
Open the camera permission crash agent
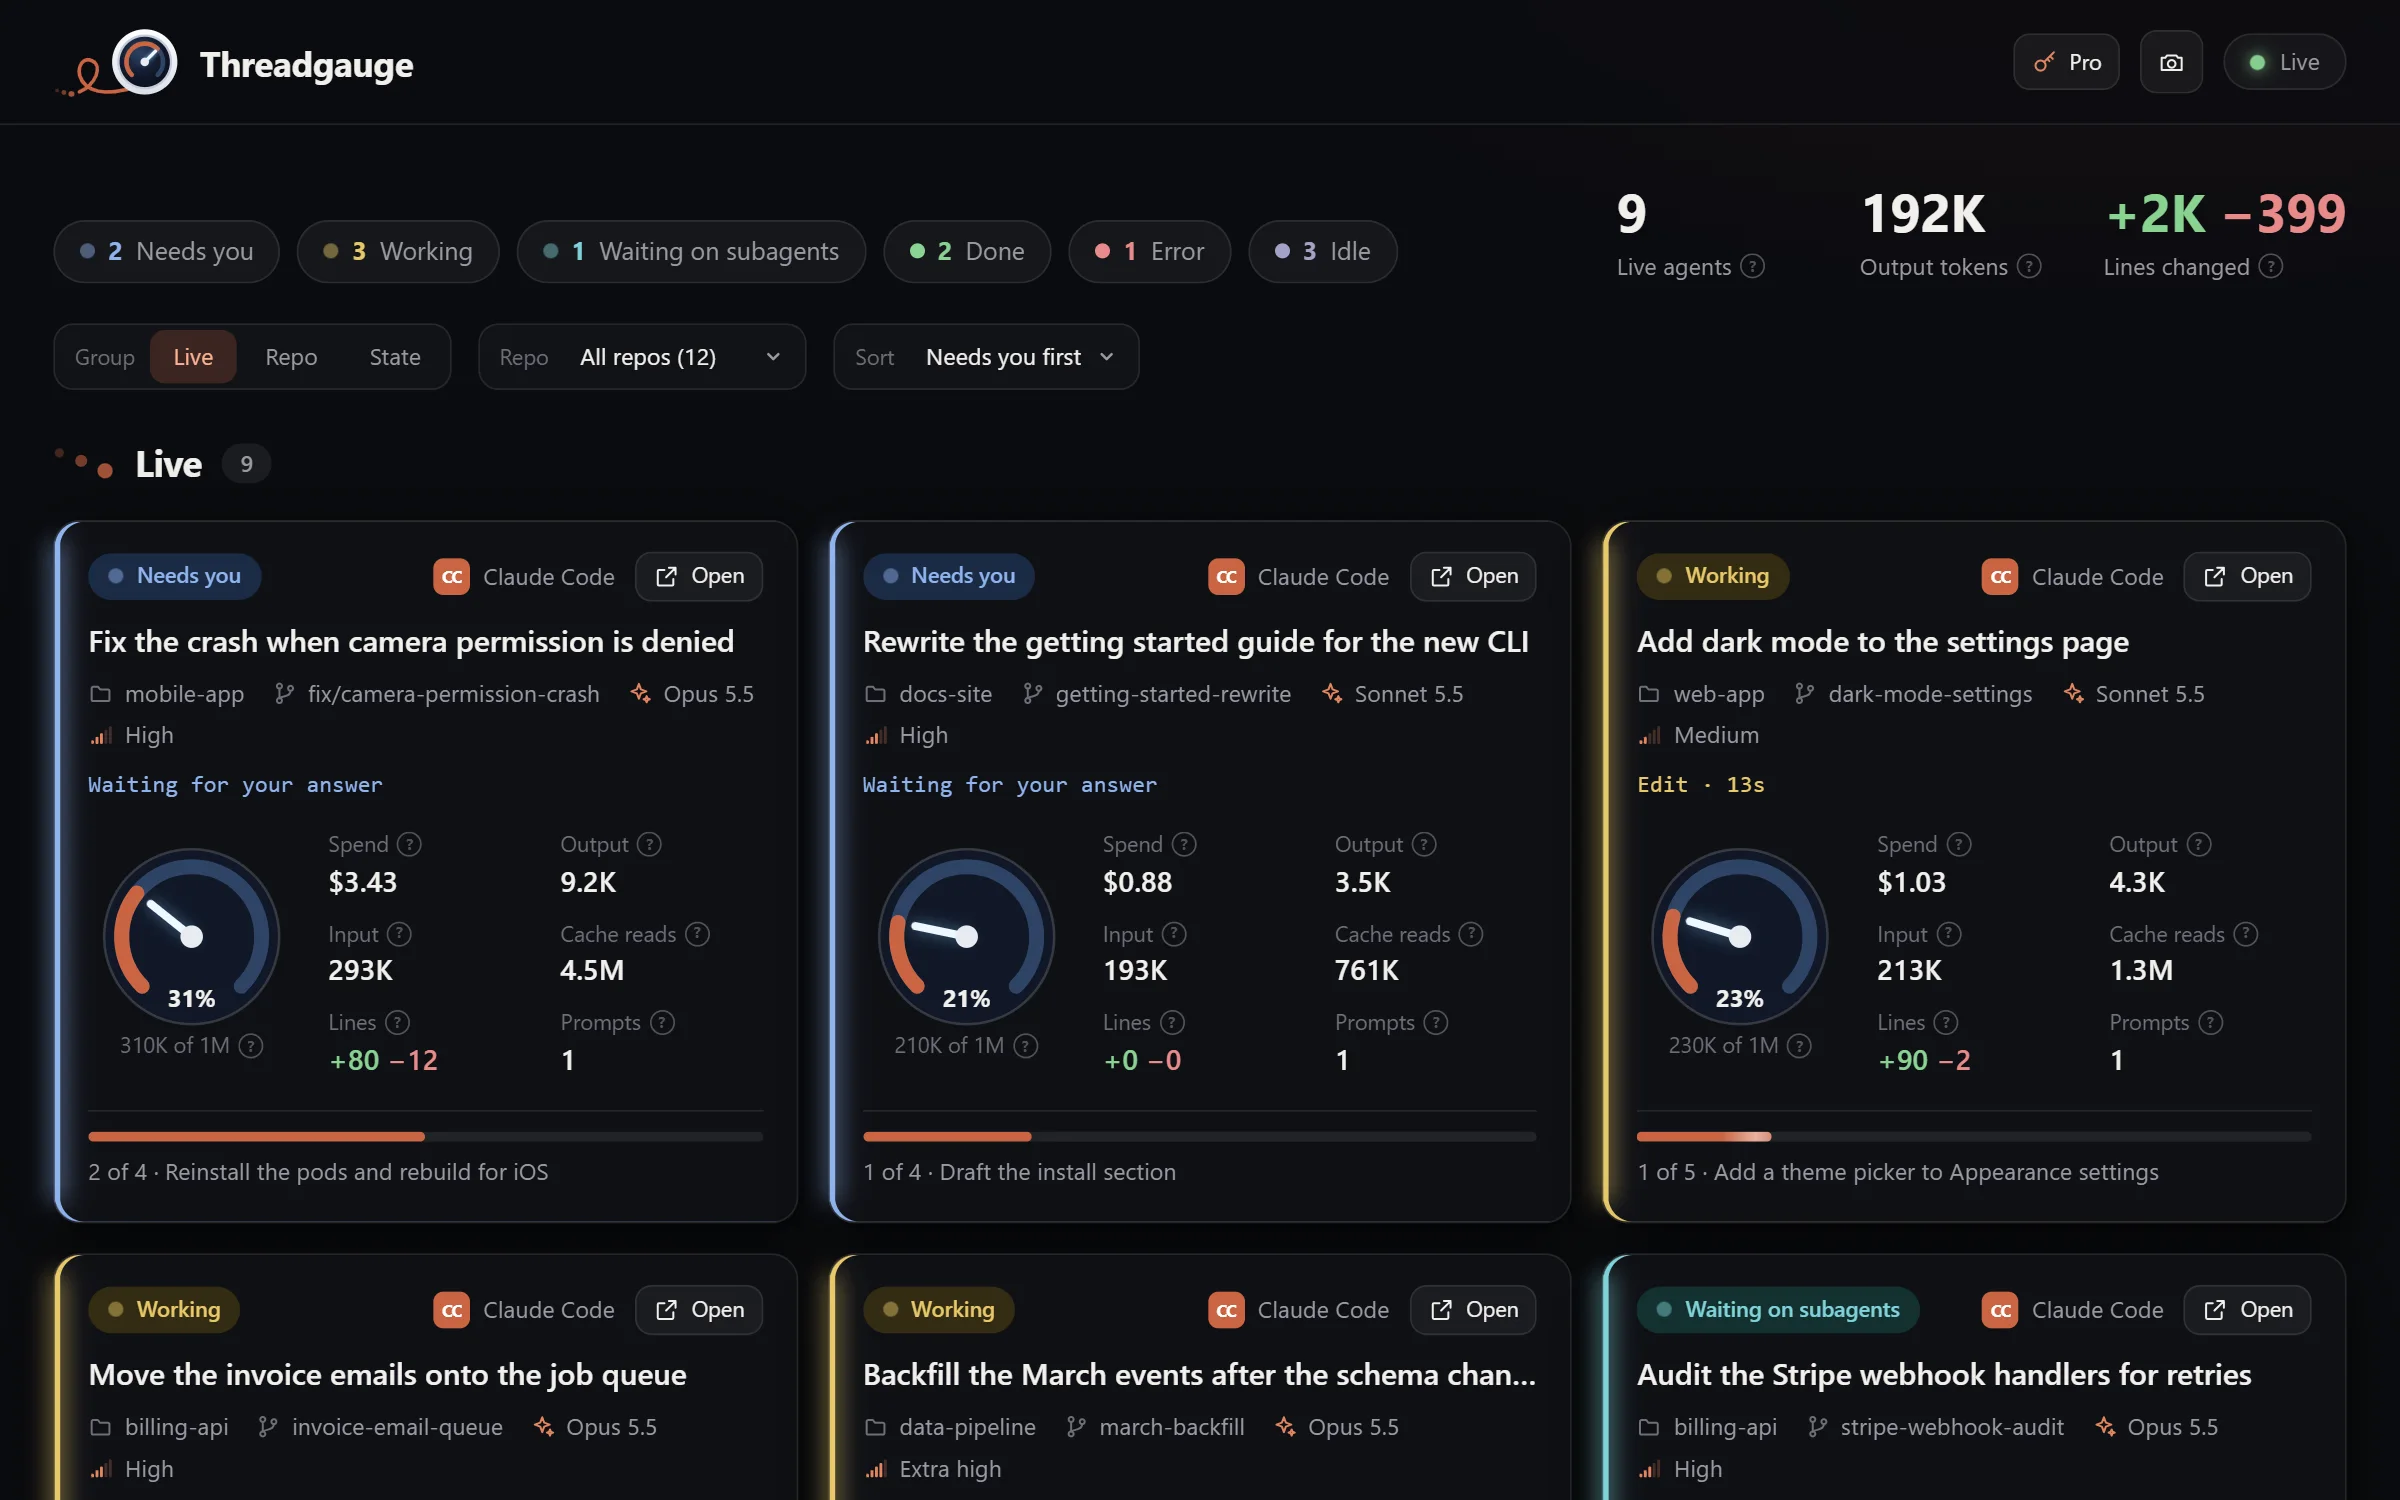[x=699, y=577]
